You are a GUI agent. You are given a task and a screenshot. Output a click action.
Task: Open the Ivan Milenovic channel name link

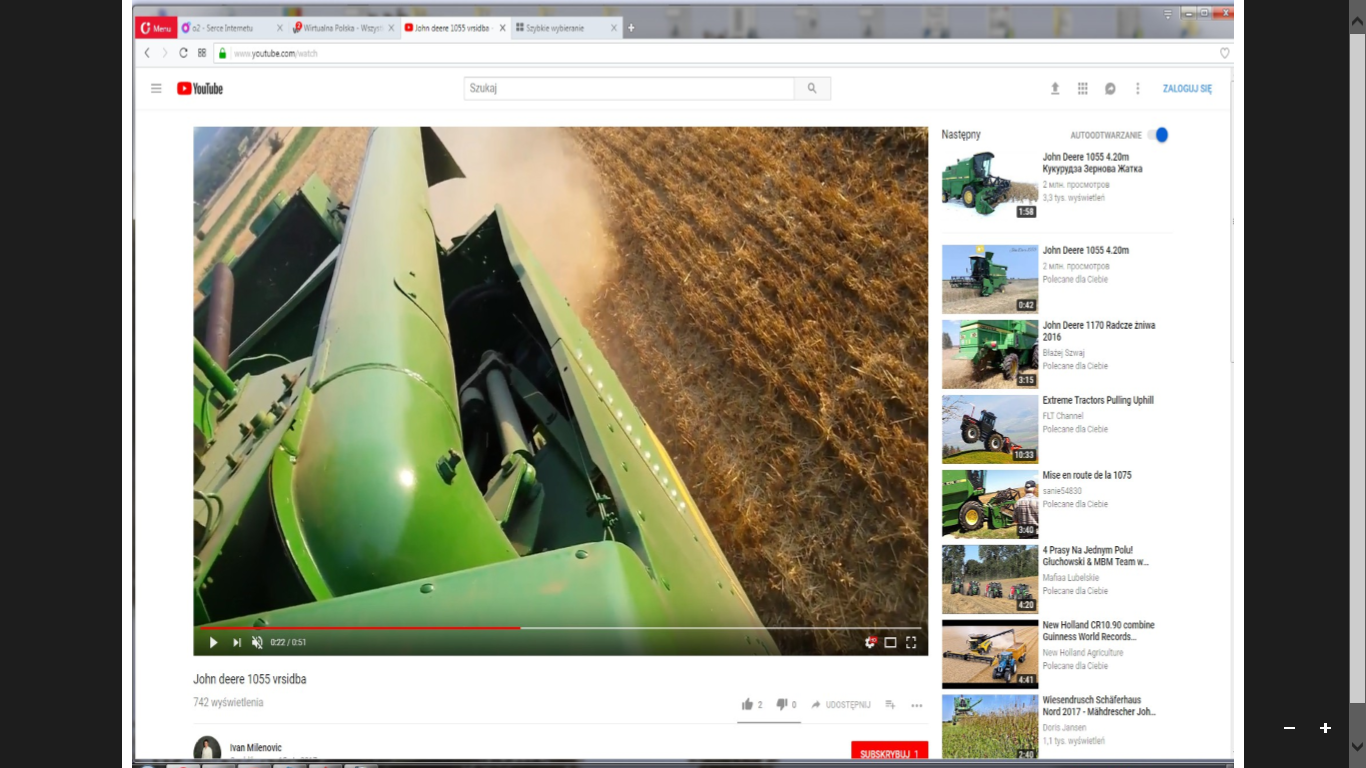coord(256,747)
